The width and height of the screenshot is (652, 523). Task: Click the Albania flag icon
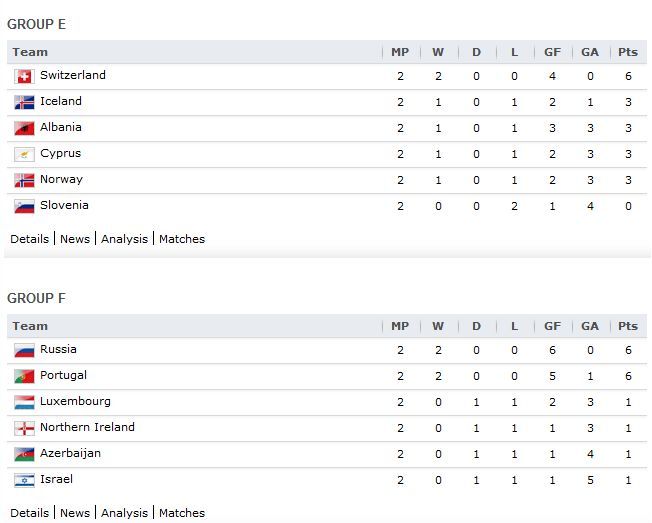(x=24, y=128)
